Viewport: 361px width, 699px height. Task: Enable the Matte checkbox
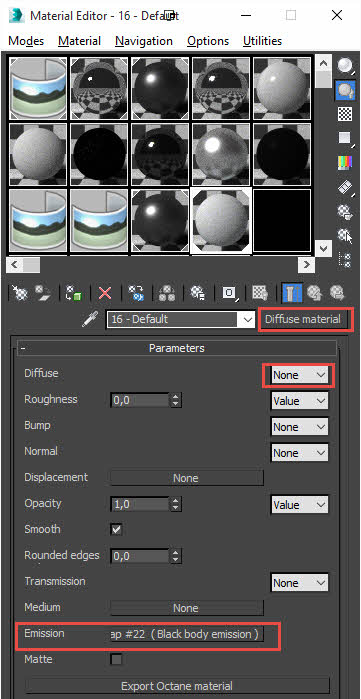coord(116,659)
